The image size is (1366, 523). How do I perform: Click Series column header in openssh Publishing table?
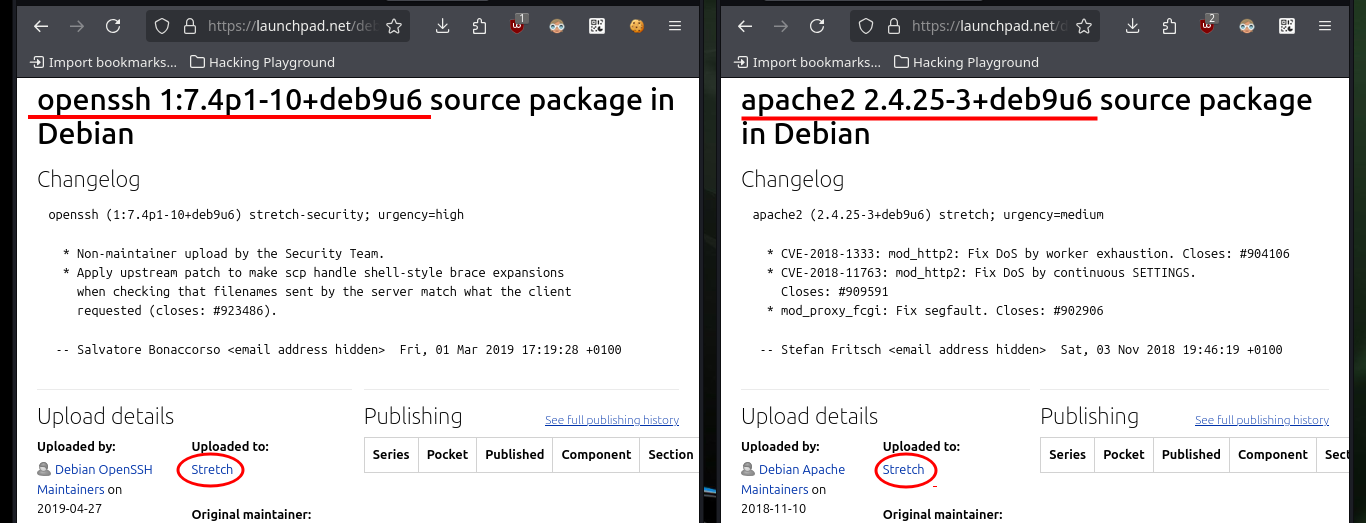click(x=391, y=454)
